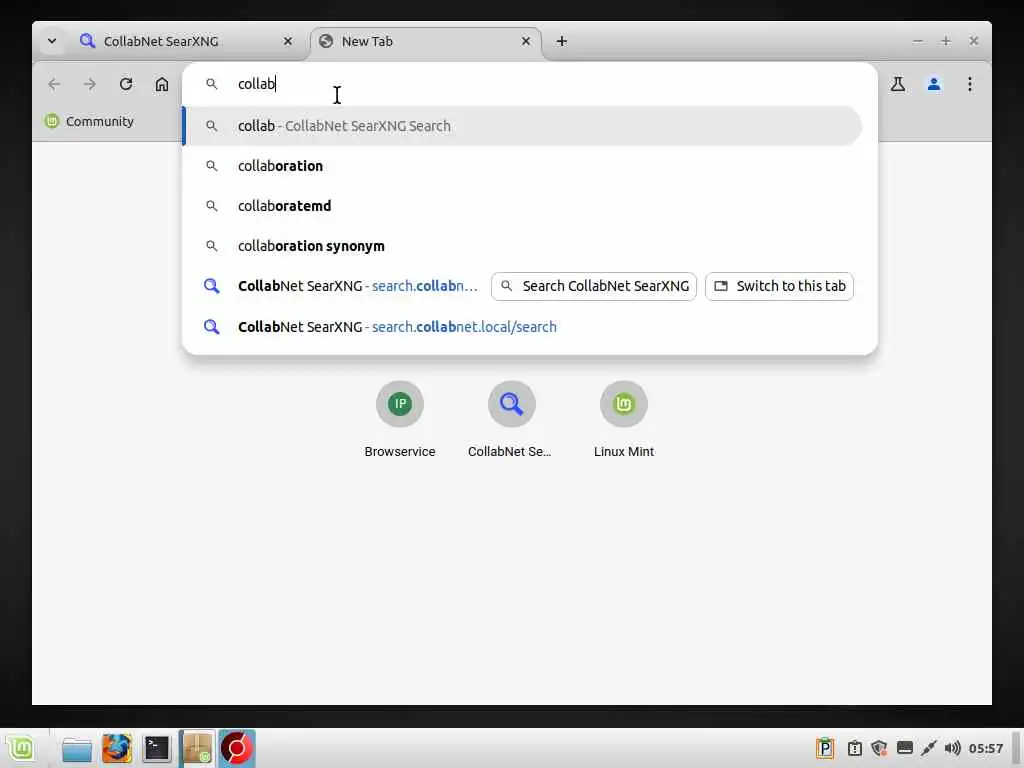
Task: Open the CollabNet SearXNG shortcut tile
Action: pos(511,419)
